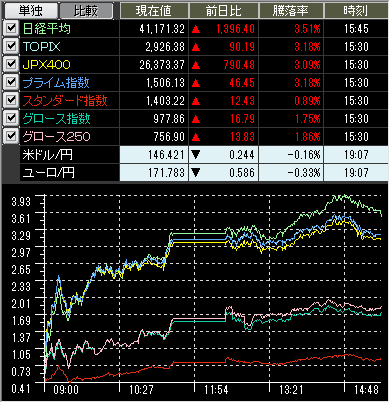Switch to the 比較 tab
Screen dimensions: 390x403
[x=86, y=11]
